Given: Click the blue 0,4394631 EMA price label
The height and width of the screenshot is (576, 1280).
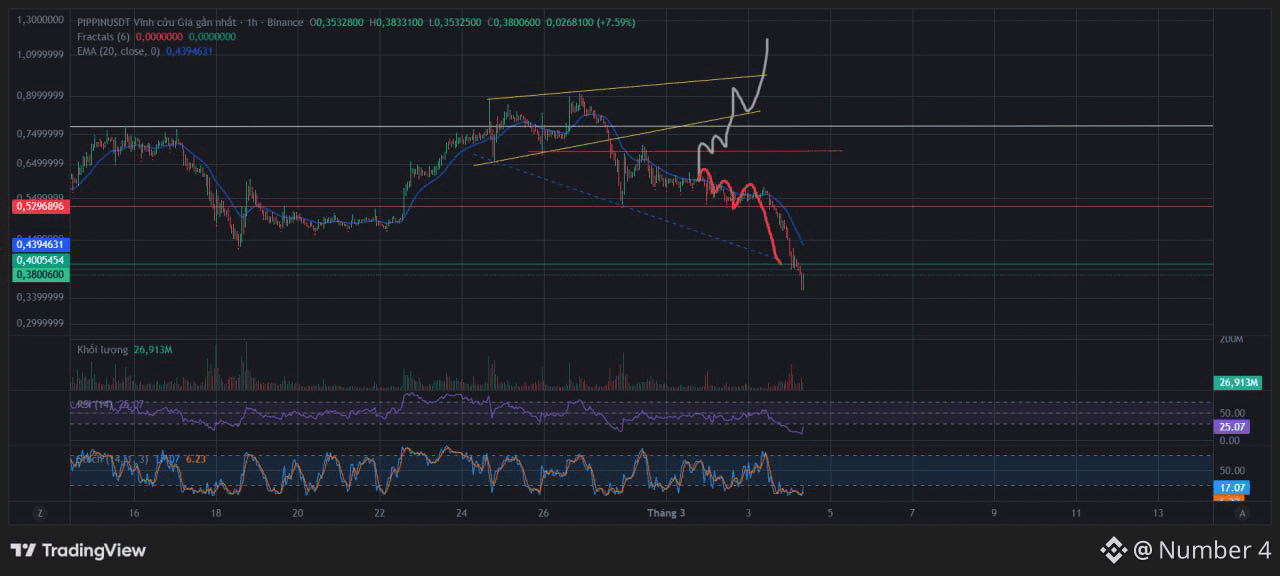Looking at the screenshot, I should tap(40, 244).
